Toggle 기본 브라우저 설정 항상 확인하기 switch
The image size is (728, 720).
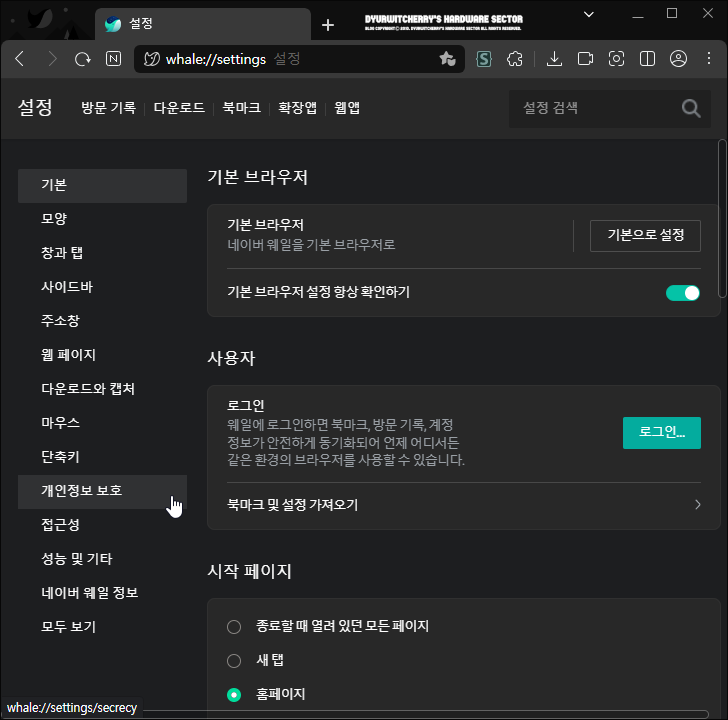click(682, 293)
